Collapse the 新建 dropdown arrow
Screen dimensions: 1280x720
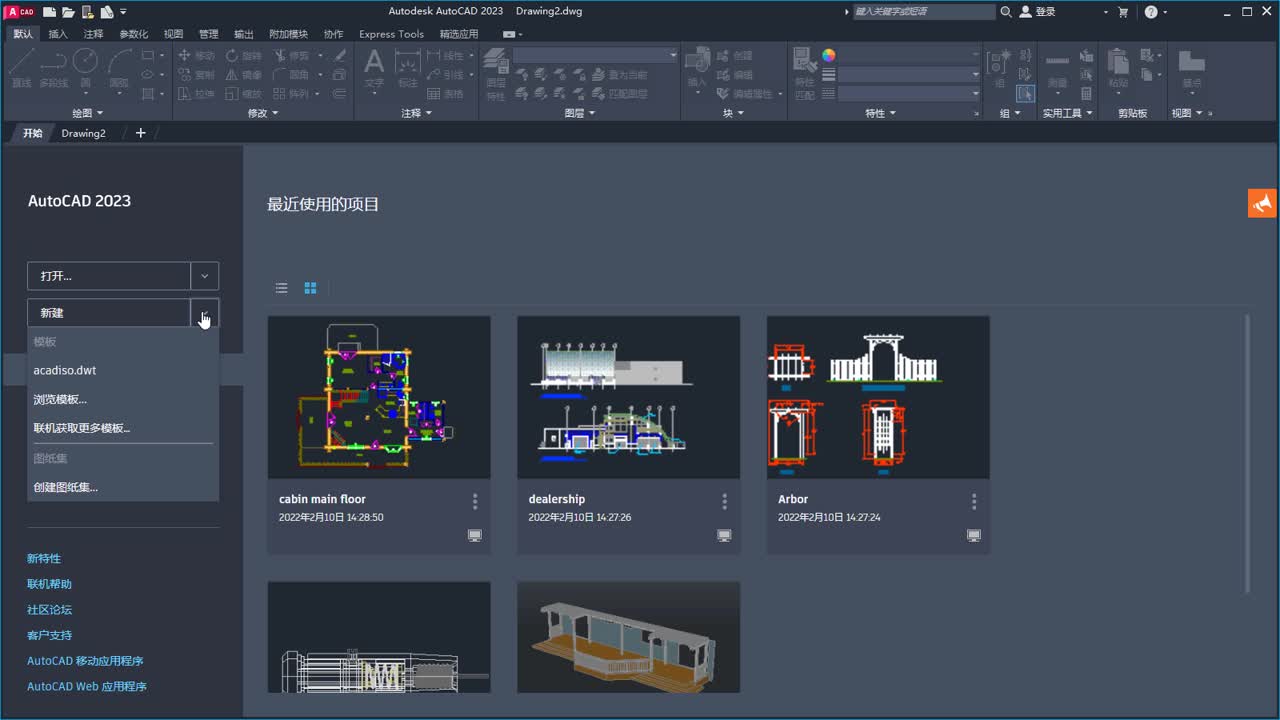tap(205, 313)
